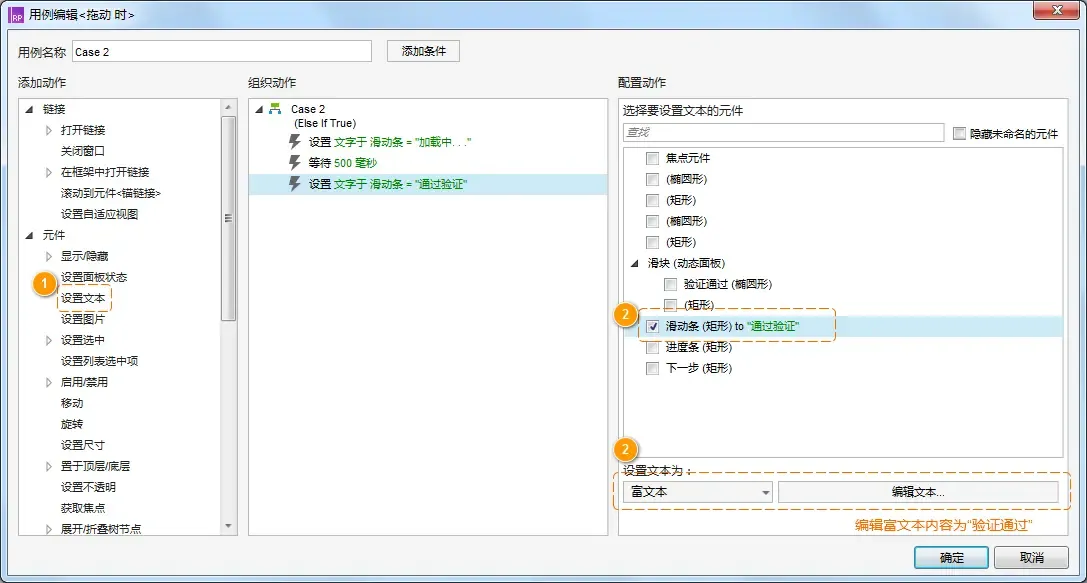Click the 确定 button to confirm

tap(950, 558)
